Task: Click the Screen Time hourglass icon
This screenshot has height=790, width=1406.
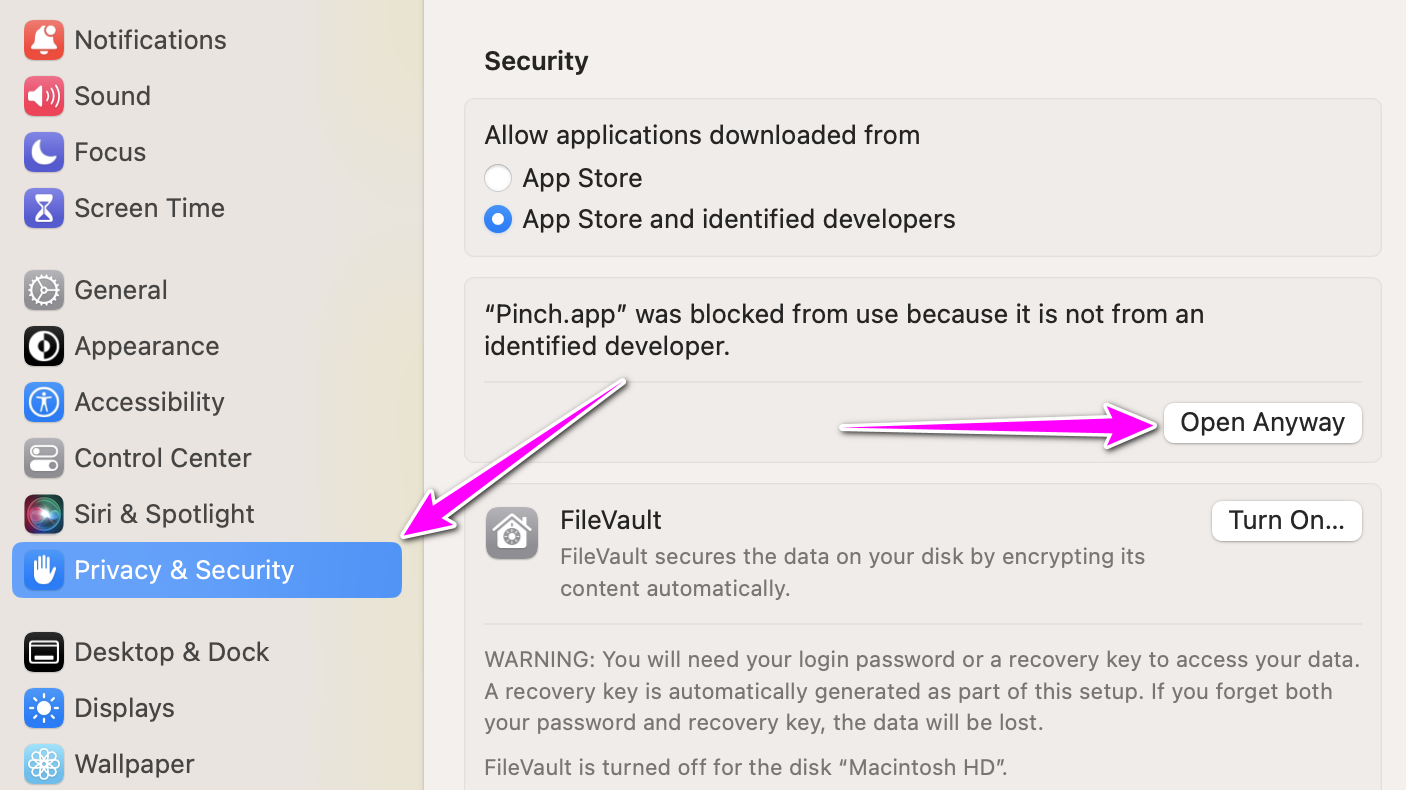Action: coord(44,208)
